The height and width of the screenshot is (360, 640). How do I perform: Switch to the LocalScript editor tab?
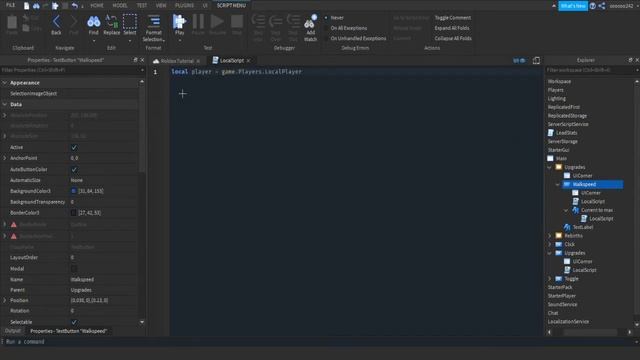231,60
